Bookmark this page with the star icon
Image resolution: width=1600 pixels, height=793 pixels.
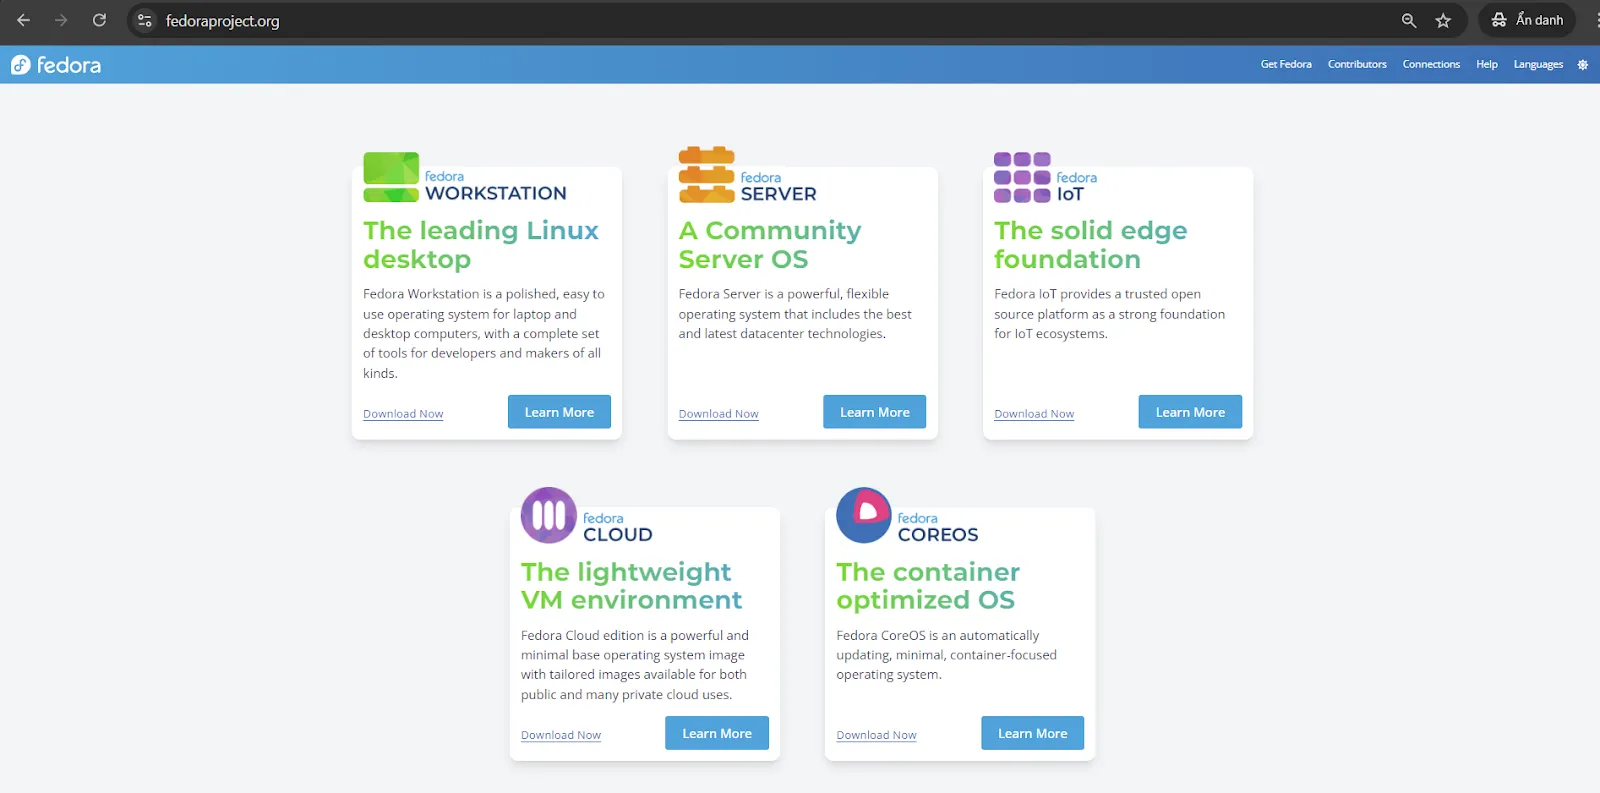(1443, 20)
